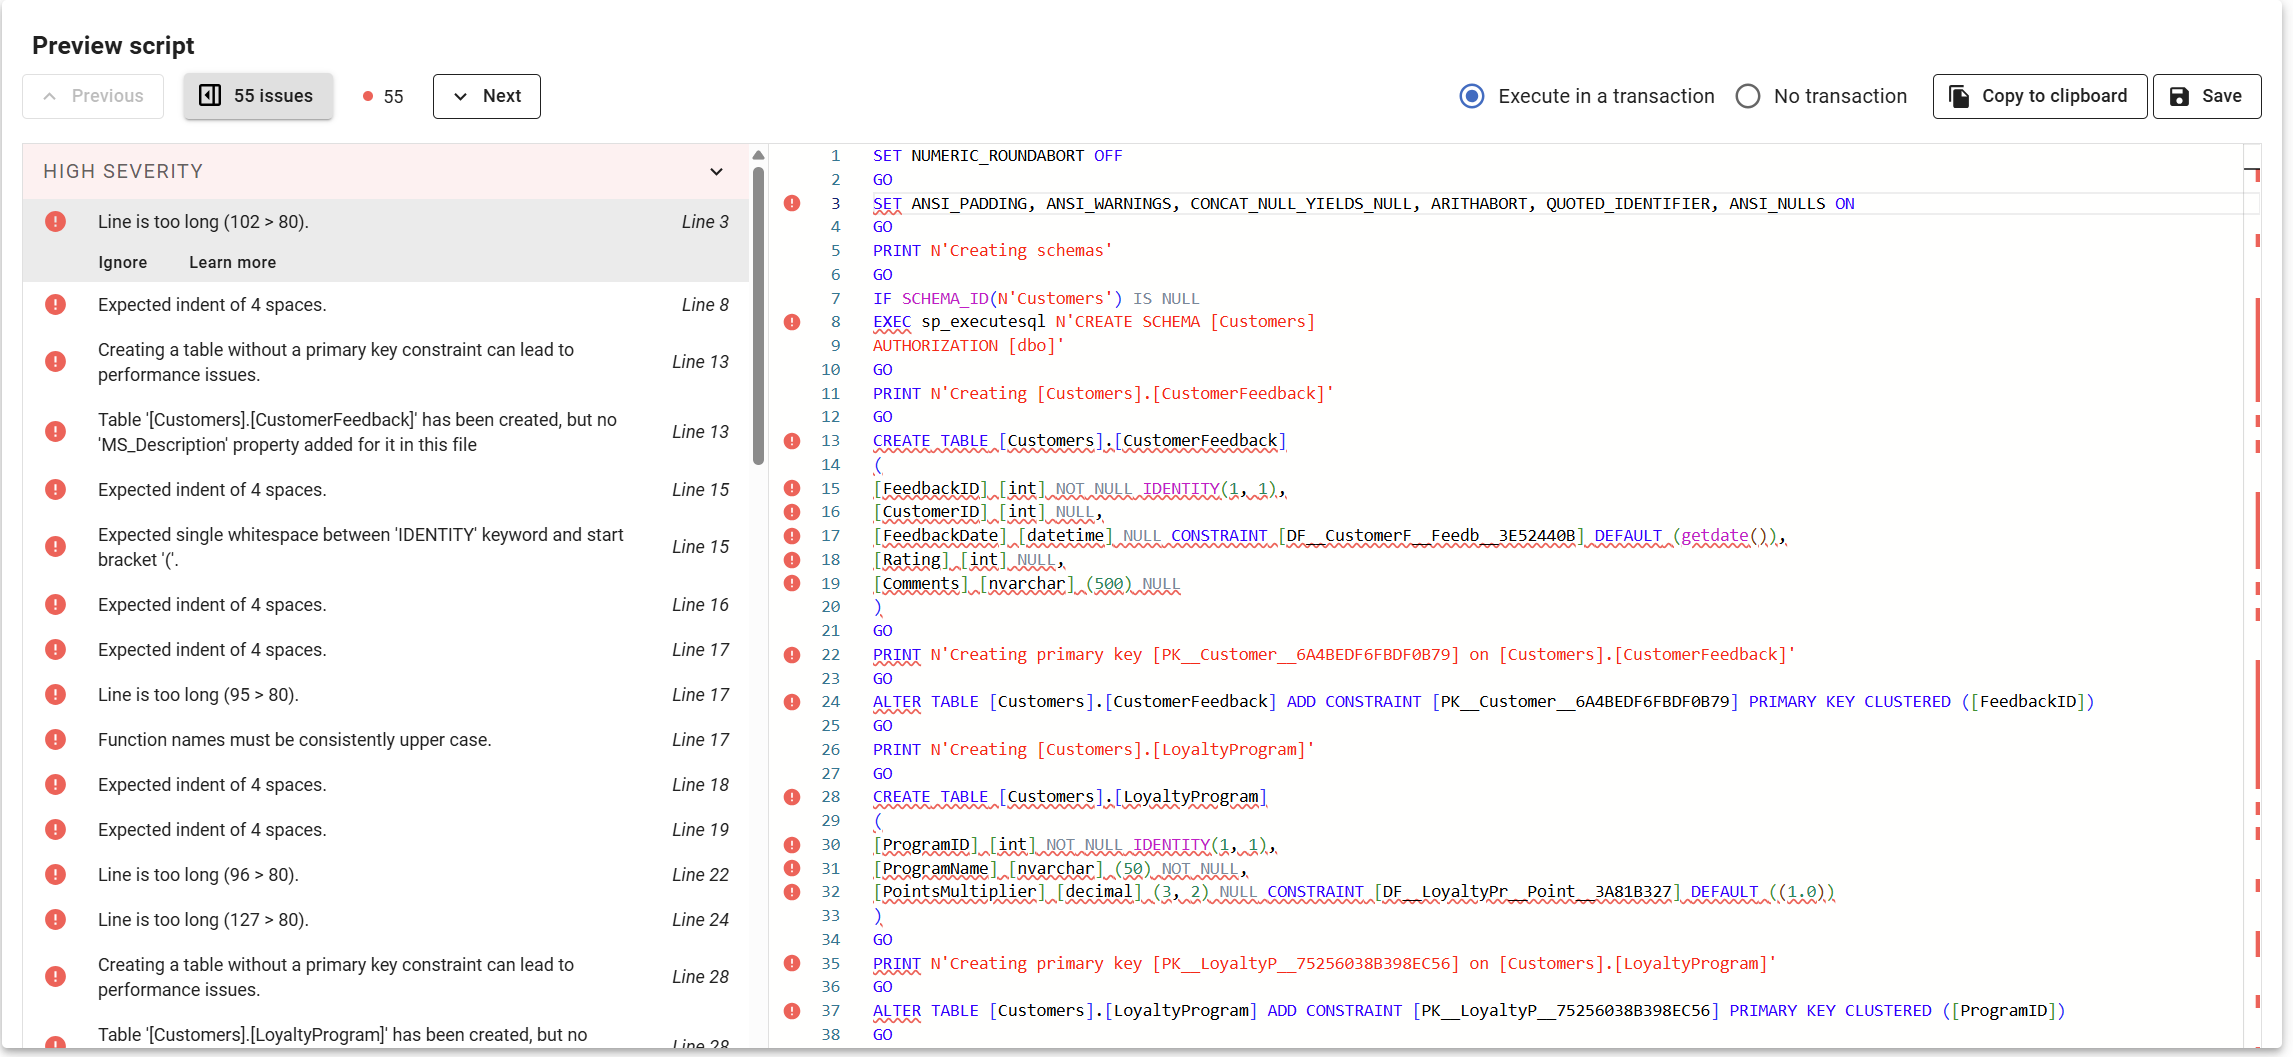This screenshot has width=2293, height=1057.
Task: Click Copy to clipboard button
Action: tap(2039, 96)
